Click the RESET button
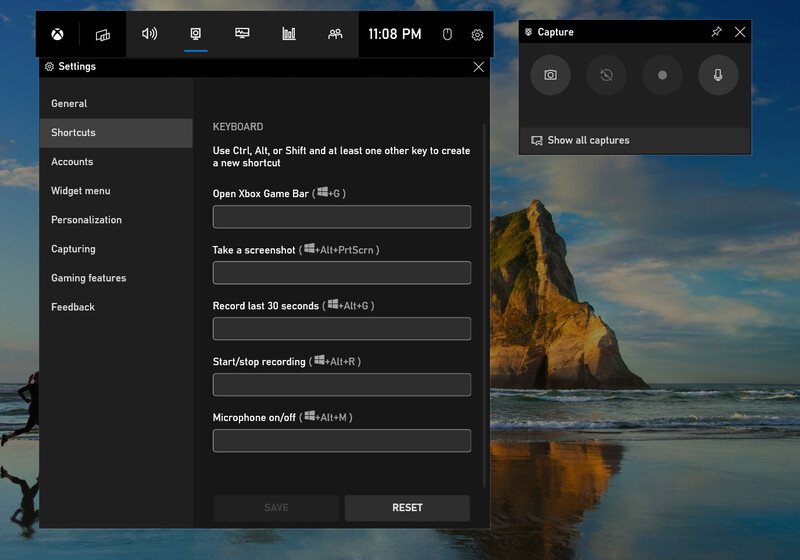800x560 pixels. pos(407,508)
